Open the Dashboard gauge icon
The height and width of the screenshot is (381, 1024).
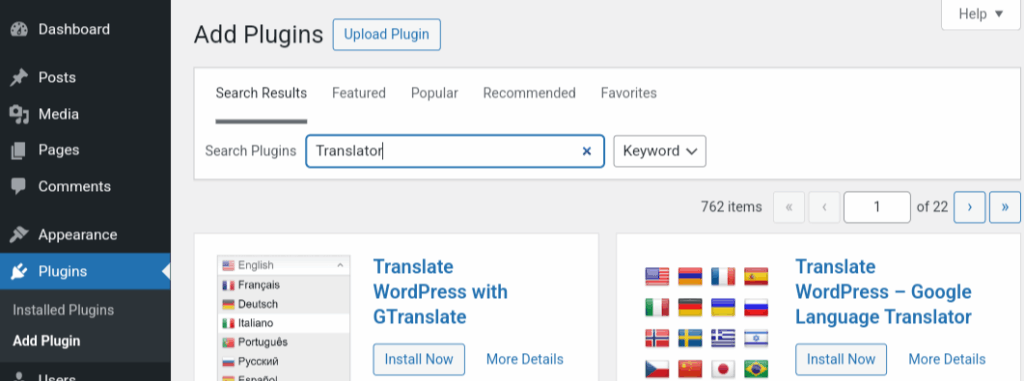tap(20, 29)
